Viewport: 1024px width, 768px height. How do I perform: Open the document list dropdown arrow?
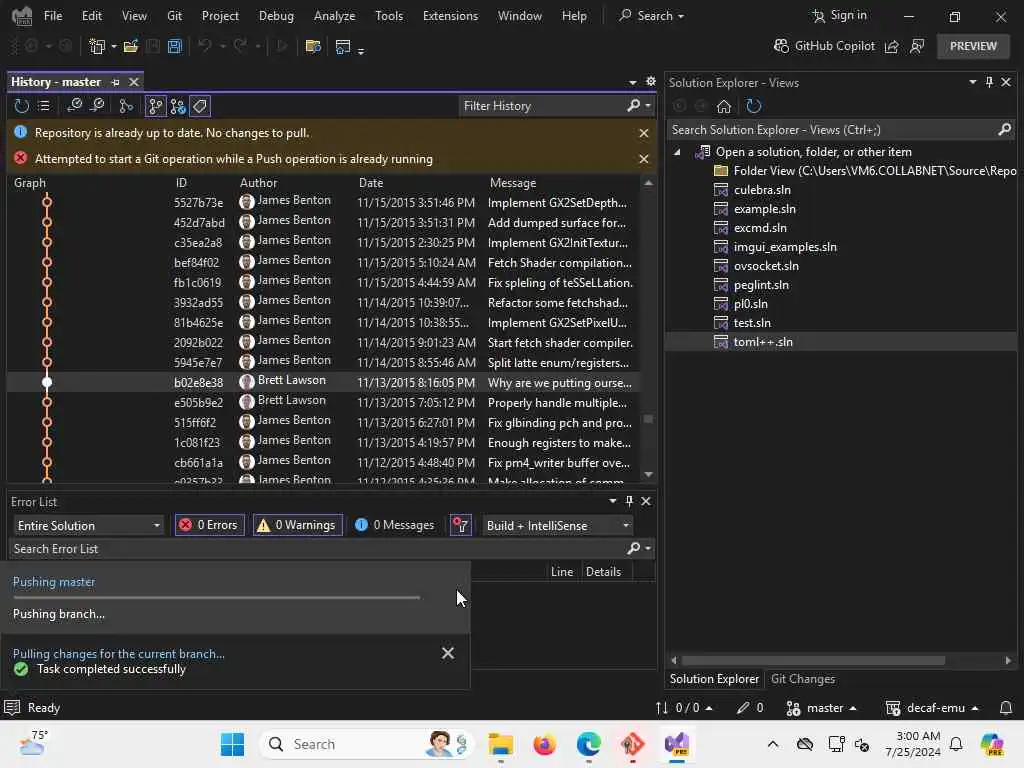click(x=632, y=82)
